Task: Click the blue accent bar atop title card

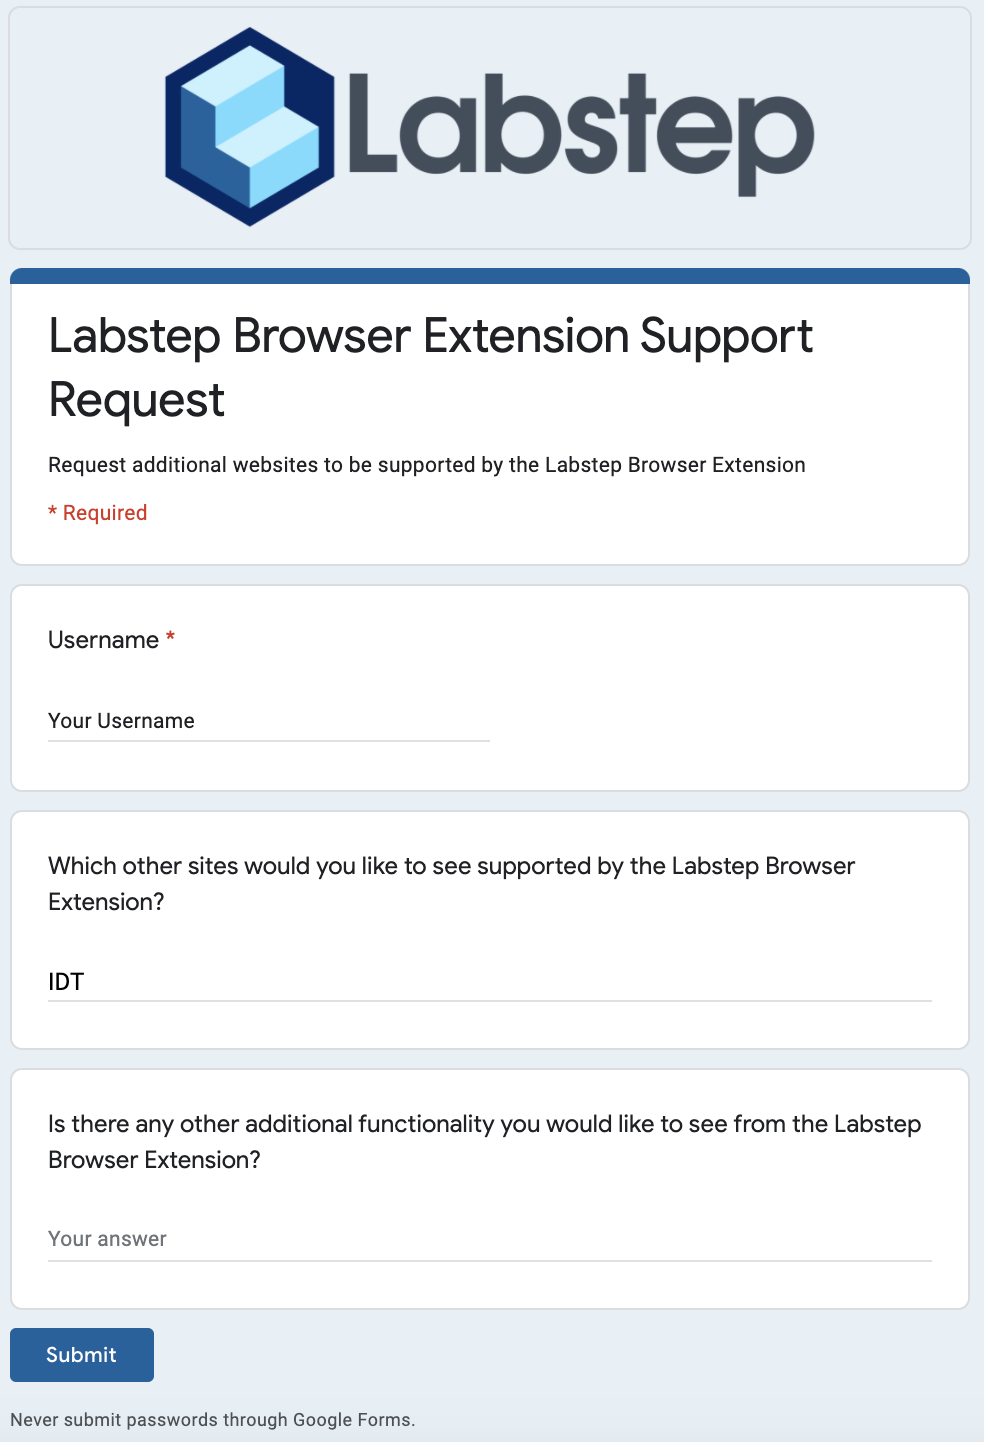Action: click(489, 276)
